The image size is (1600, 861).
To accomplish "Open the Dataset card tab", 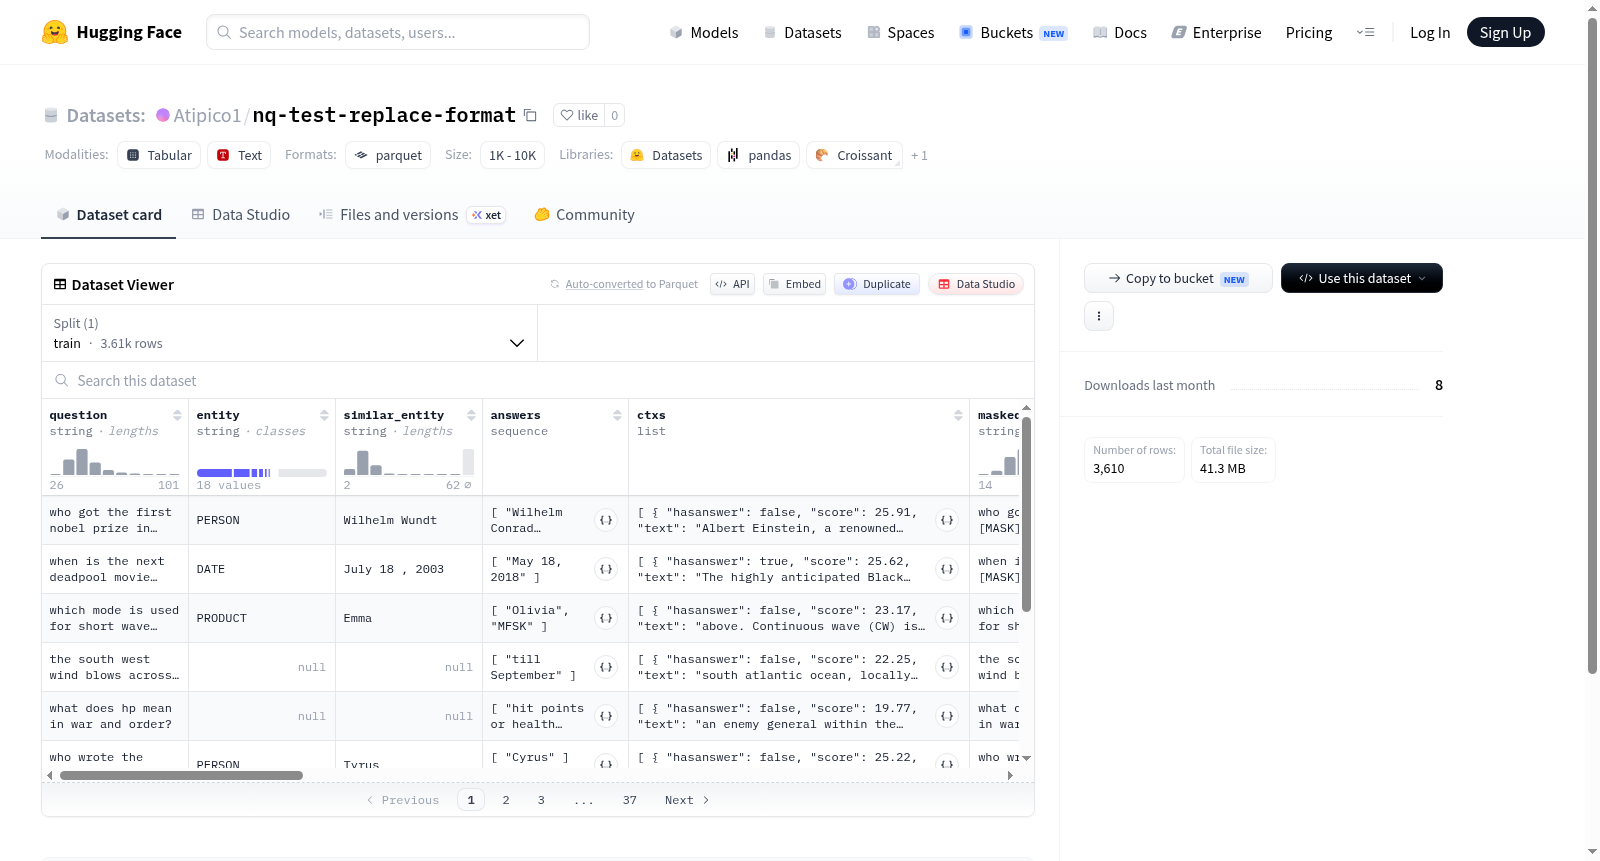I will pyautogui.click(x=108, y=214).
